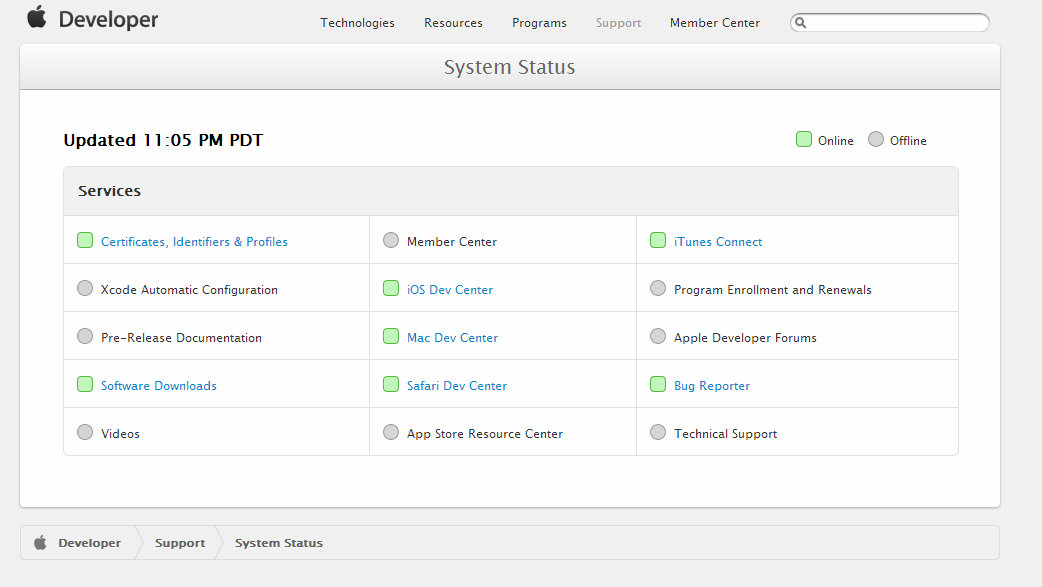Click the Videos service text
The height and width of the screenshot is (587, 1042).
(120, 433)
